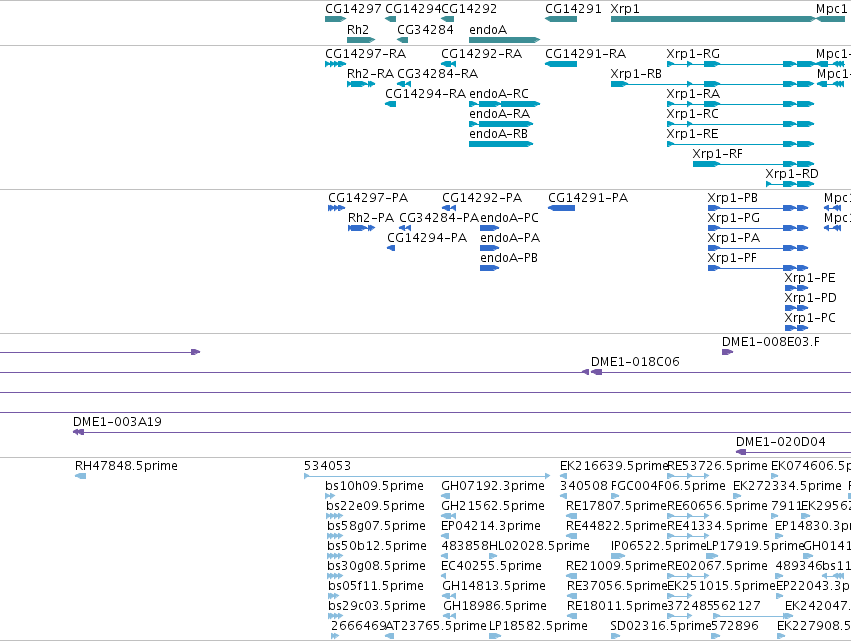
Task: Open BAC clone DME1-008E03.F label
Action: (771, 342)
